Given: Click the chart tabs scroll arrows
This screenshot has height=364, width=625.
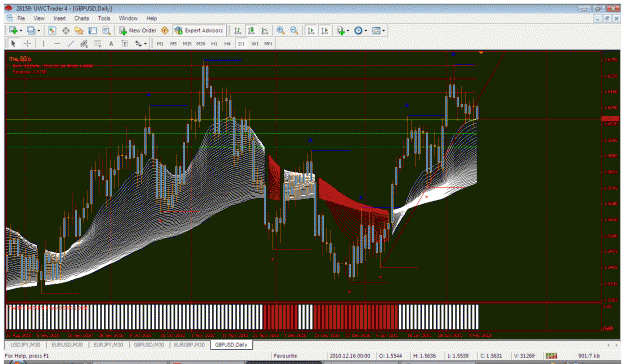Looking at the screenshot, I should tap(612, 345).
